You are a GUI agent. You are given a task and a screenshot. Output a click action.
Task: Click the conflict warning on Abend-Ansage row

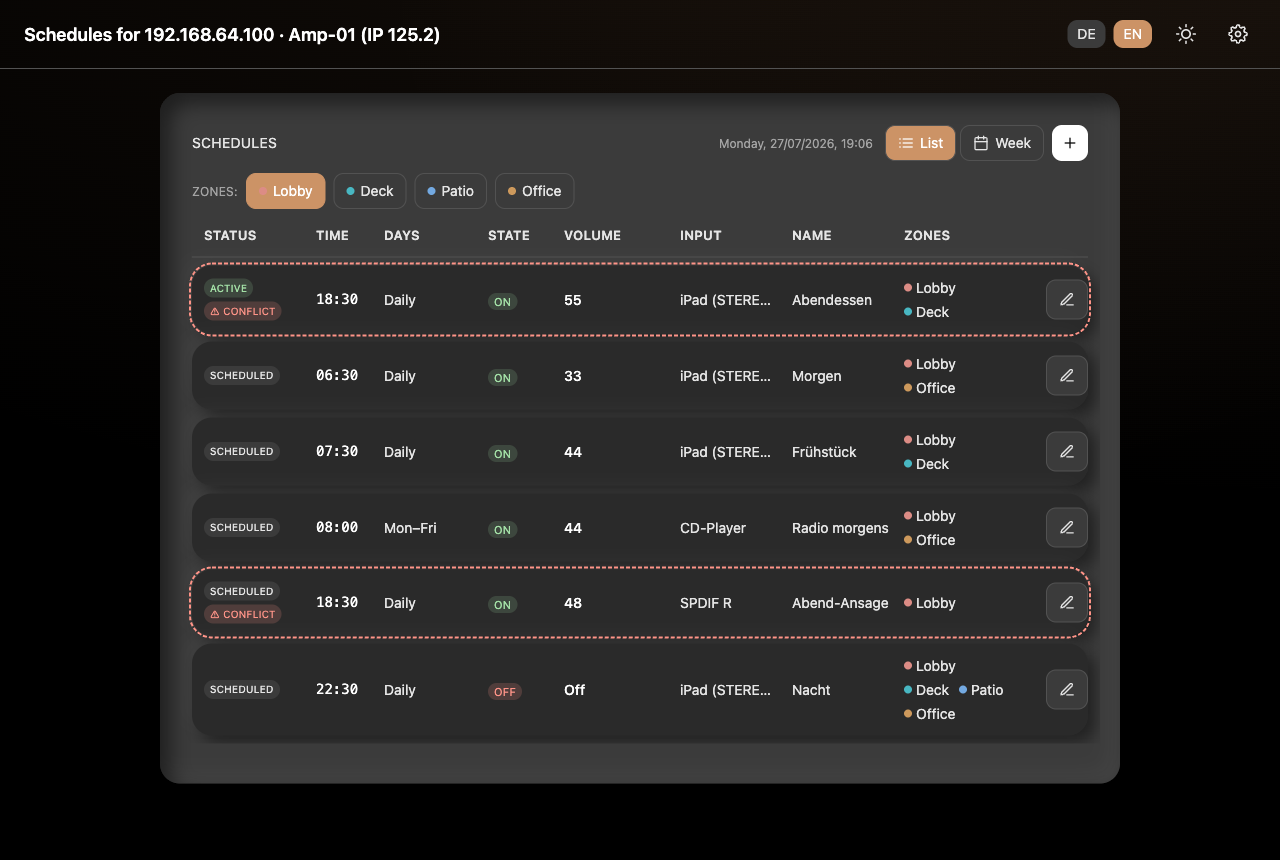[243, 614]
